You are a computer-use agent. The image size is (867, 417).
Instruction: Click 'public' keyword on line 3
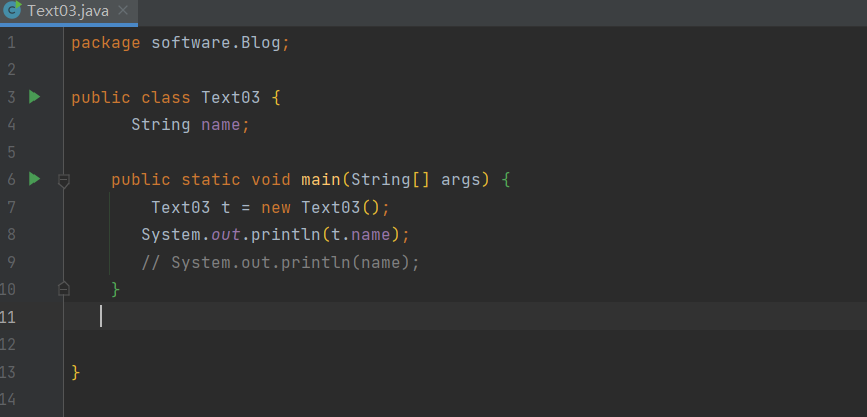[101, 98]
